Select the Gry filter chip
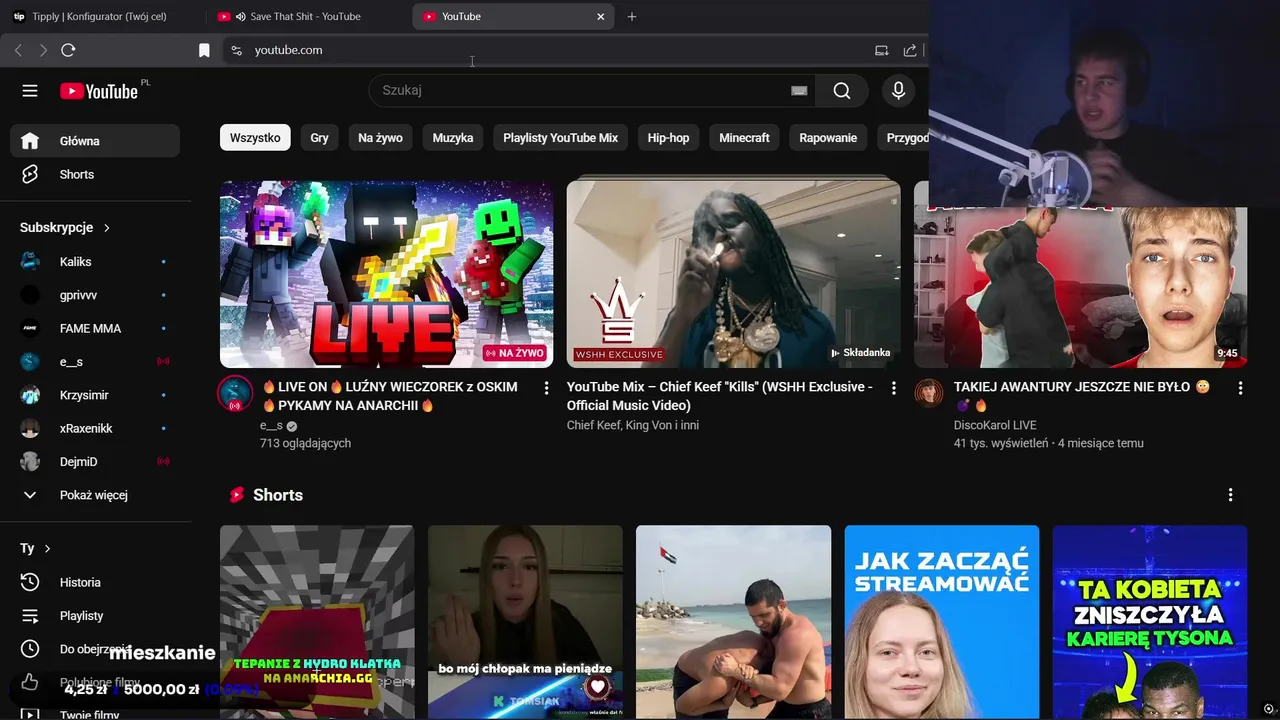This screenshot has height=720, width=1280. click(x=319, y=138)
